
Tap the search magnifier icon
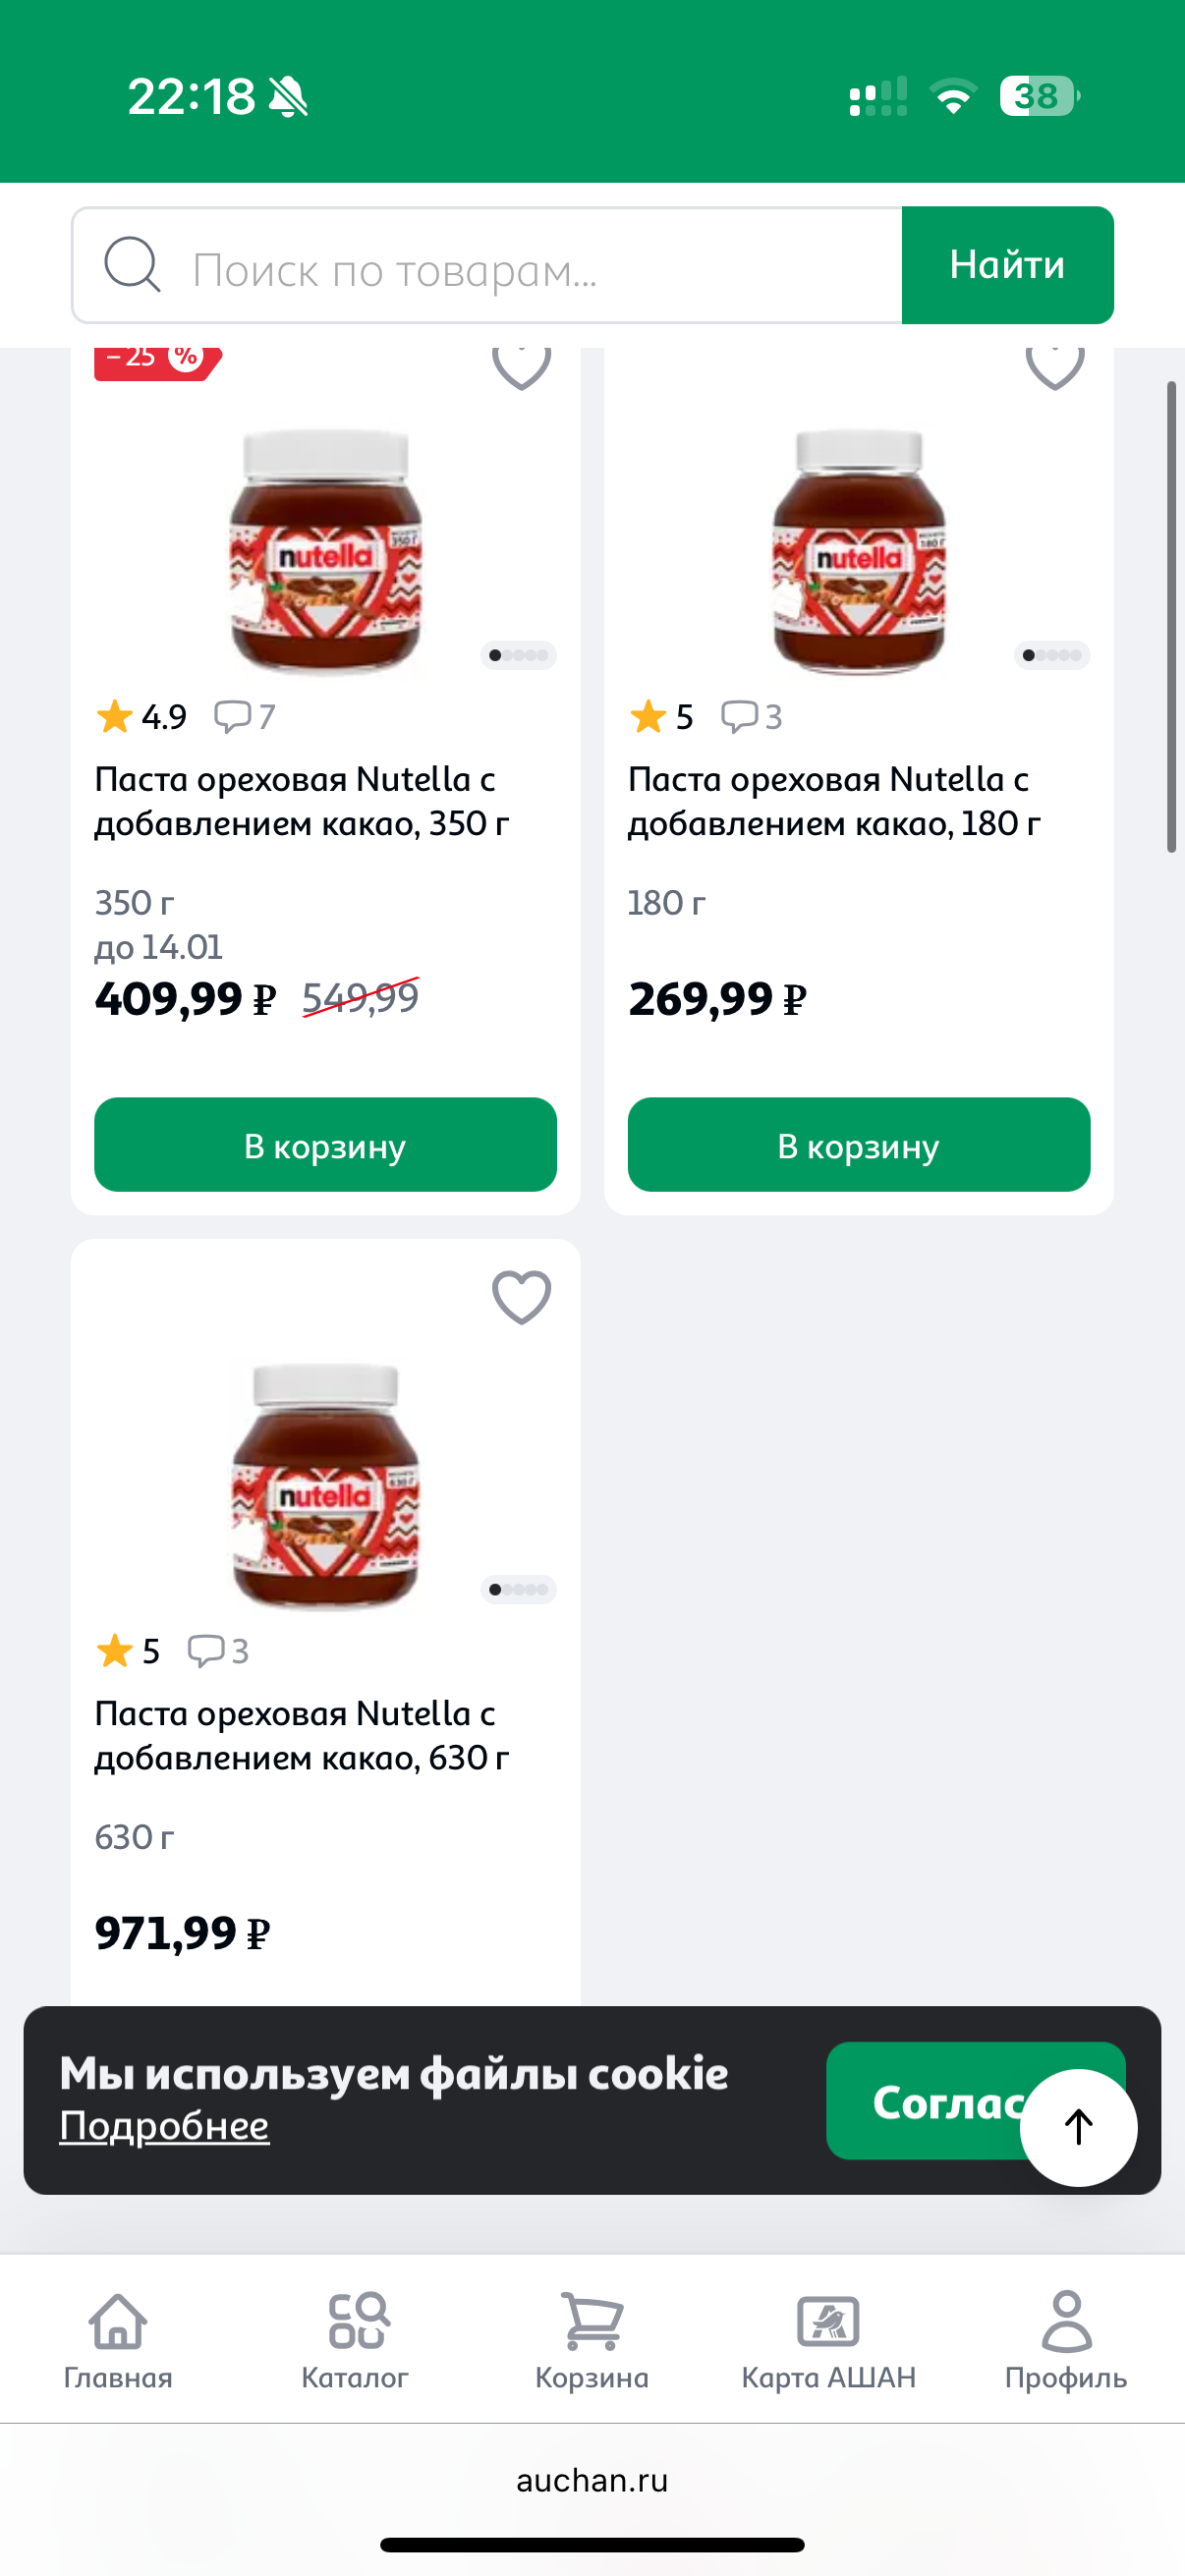click(132, 265)
